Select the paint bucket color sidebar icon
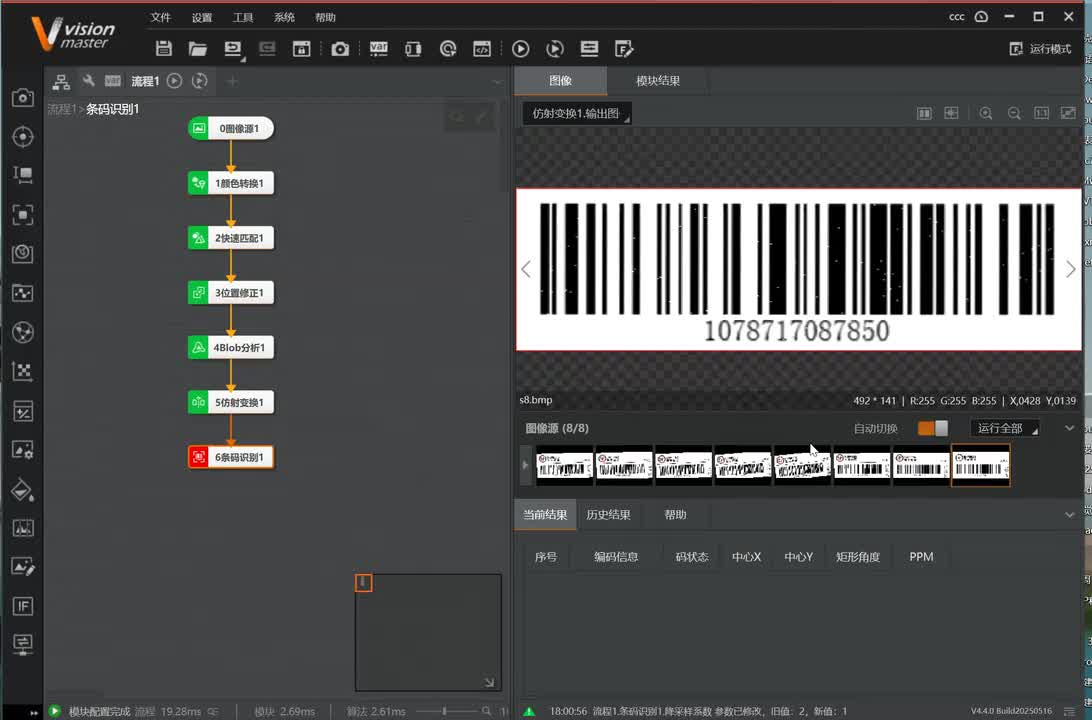The width and height of the screenshot is (1092, 720). [x=22, y=490]
